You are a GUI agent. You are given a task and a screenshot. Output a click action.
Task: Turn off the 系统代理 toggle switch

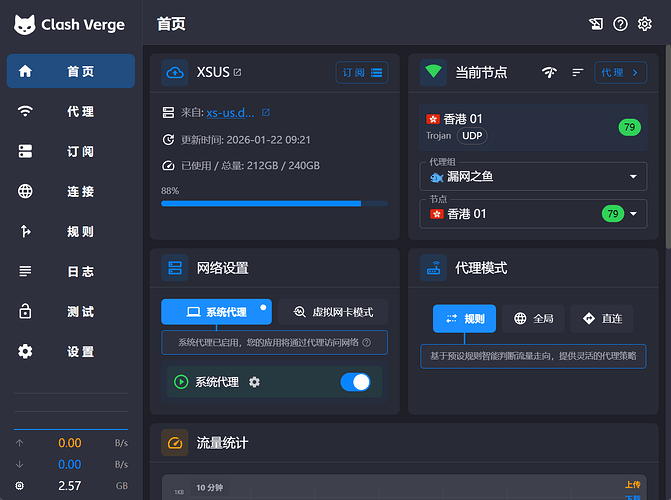355,382
